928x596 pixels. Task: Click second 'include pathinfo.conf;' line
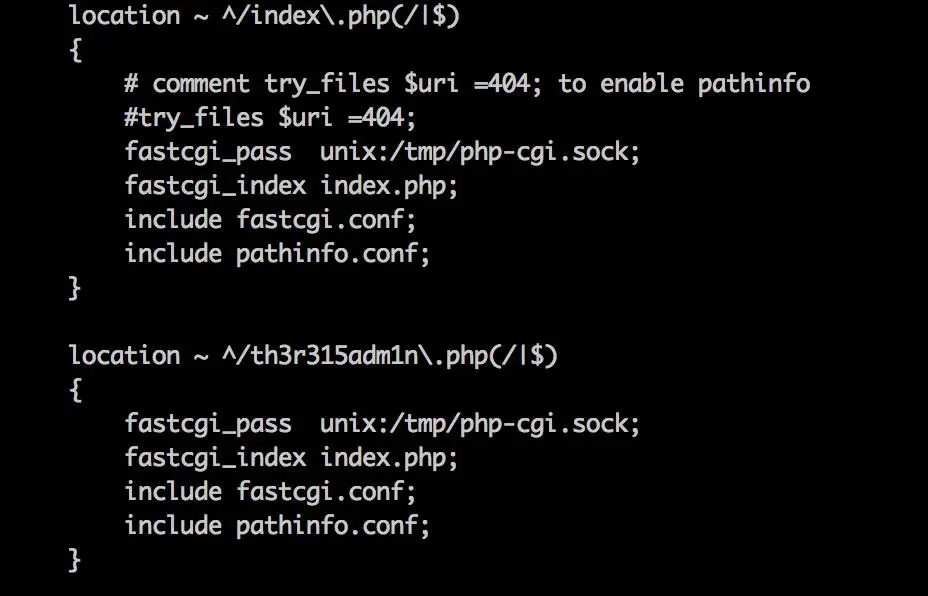pos(277,526)
